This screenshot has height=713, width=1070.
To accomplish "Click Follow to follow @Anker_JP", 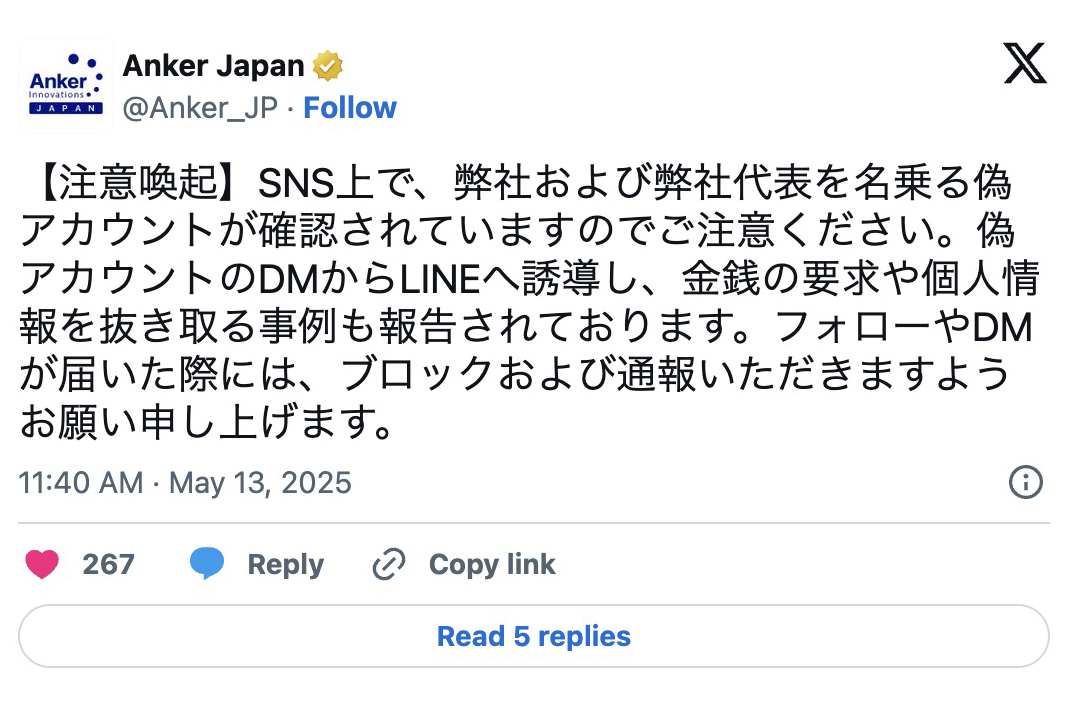I will tap(349, 107).
